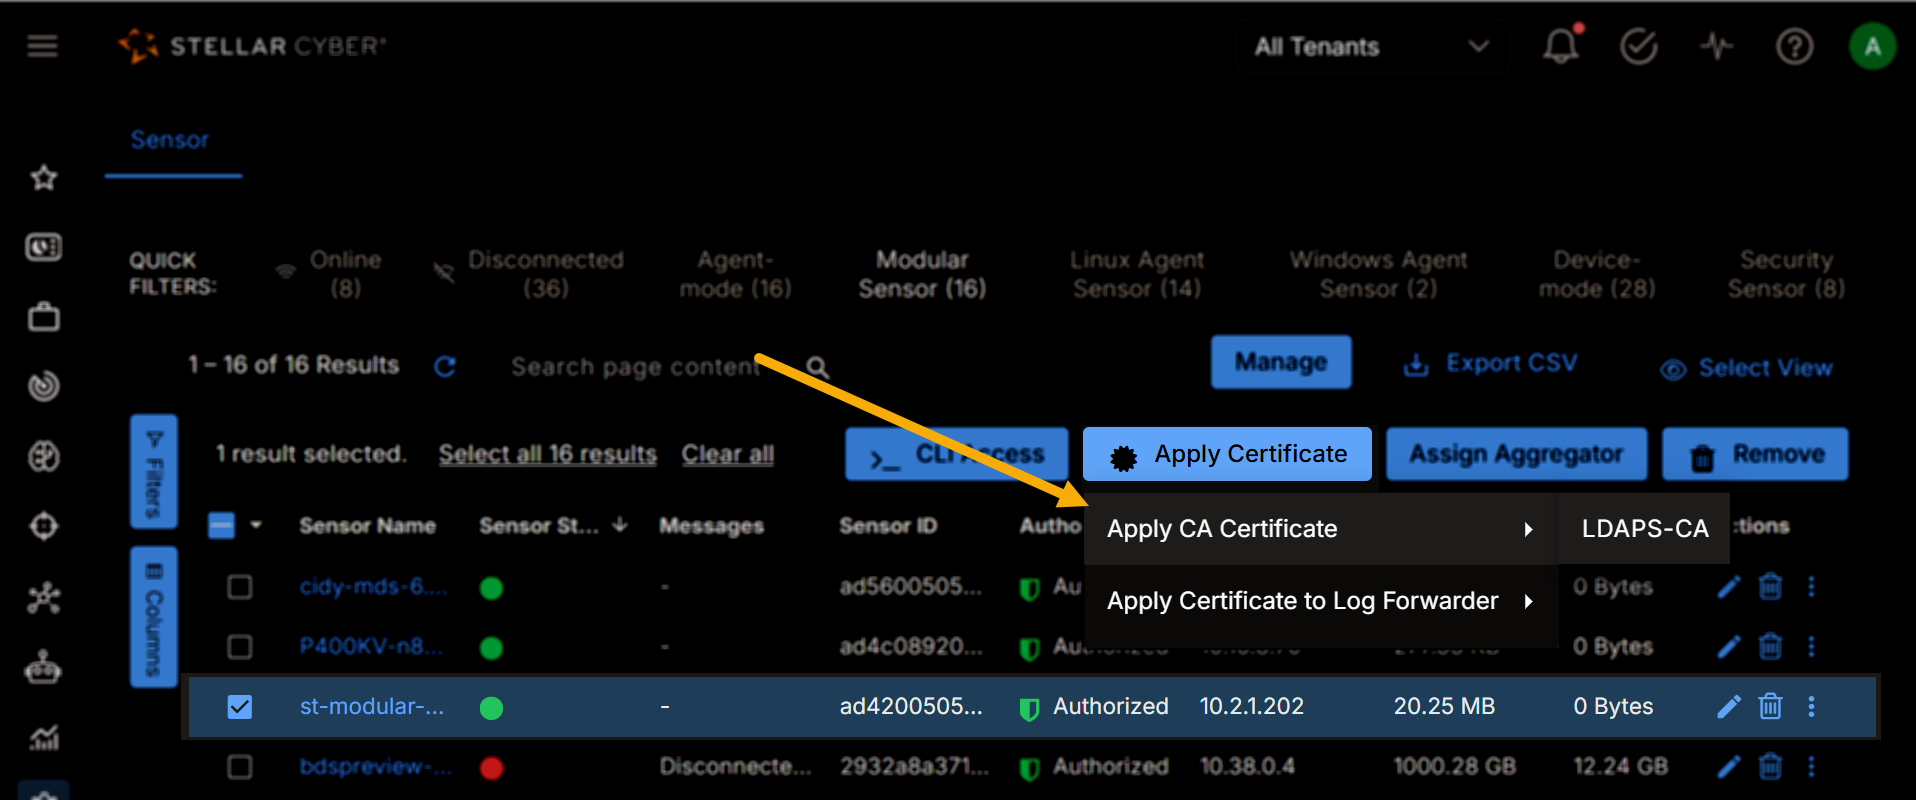
Task: Delete the P400KV sensor via trash icon
Action: coord(1770,647)
